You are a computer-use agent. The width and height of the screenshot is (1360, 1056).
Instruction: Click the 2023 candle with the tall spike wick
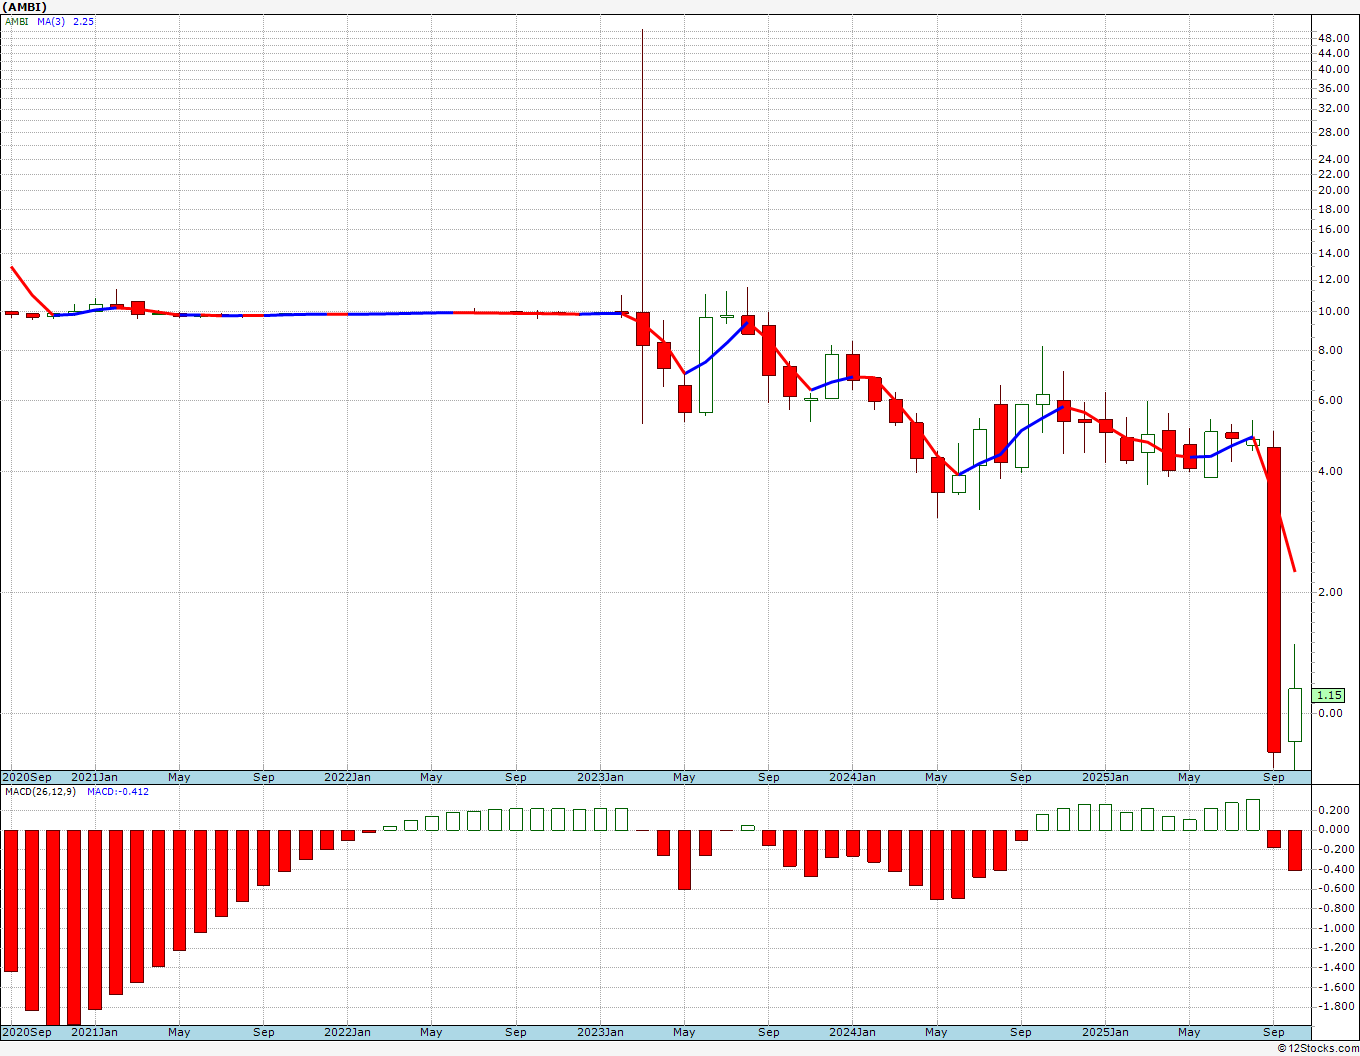coord(642,329)
